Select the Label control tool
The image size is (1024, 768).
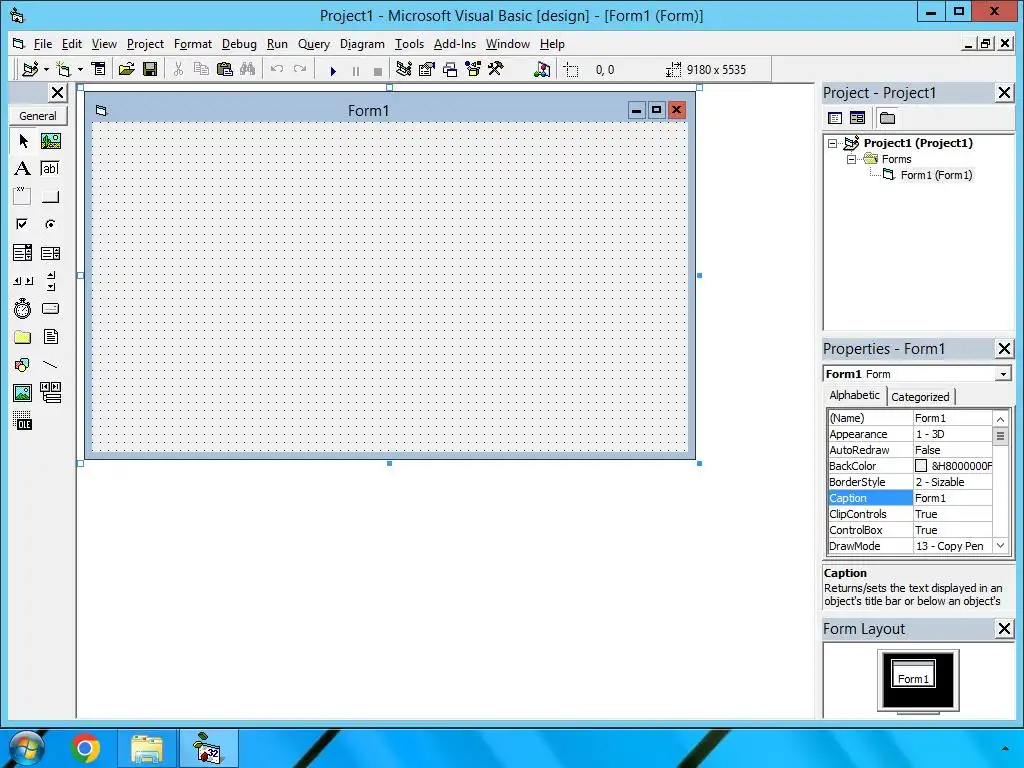23,168
